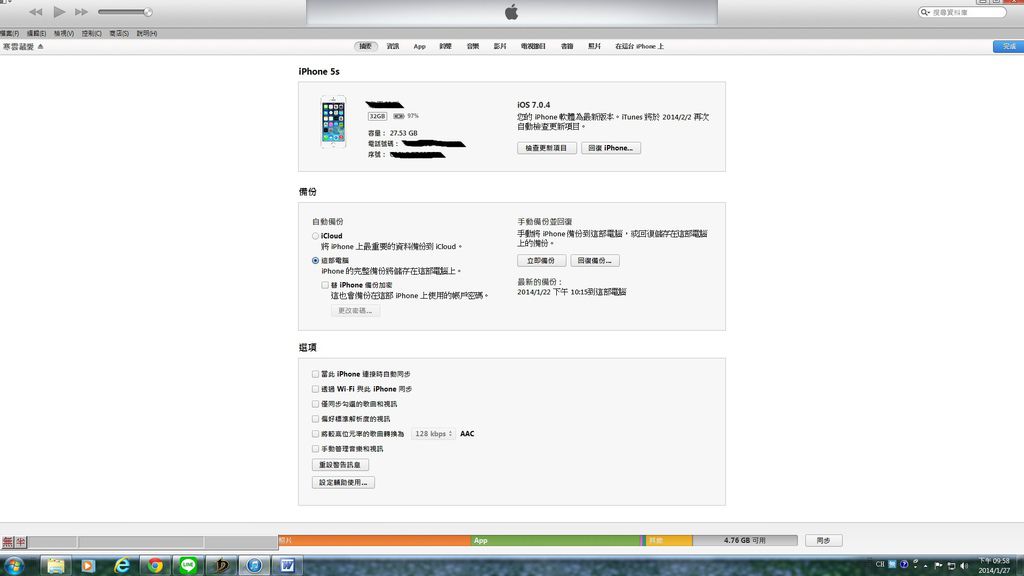Click the 回復 iPhone... restore button
This screenshot has width=1024, height=576.
tap(611, 148)
